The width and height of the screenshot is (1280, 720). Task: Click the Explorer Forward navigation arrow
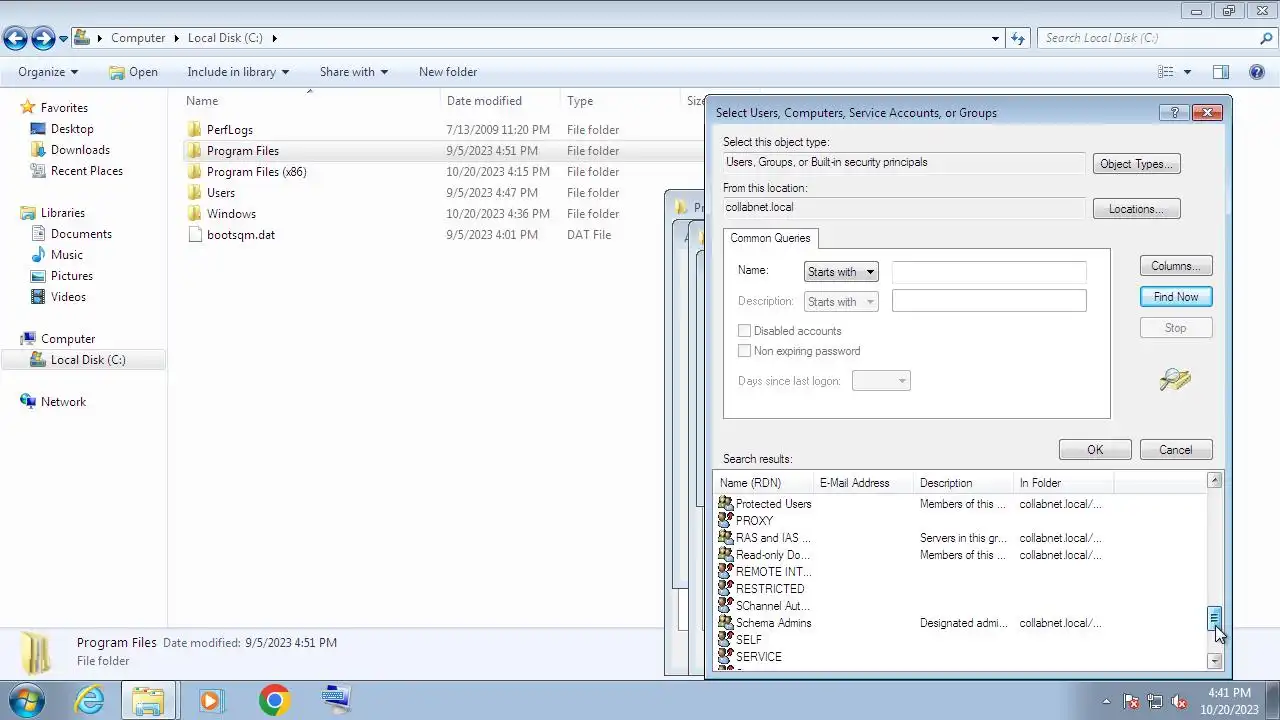(x=43, y=38)
